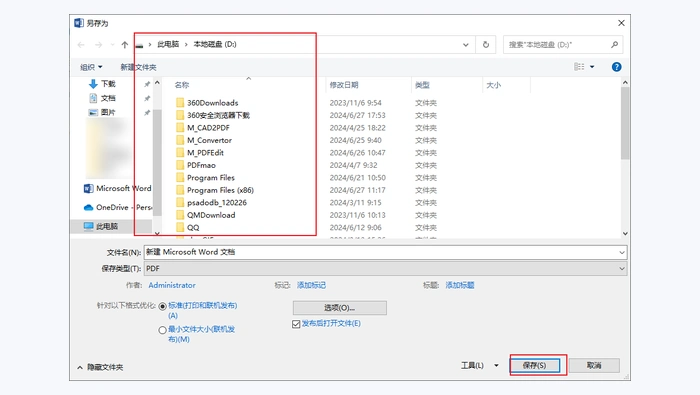Screen dimensions: 700x395
Task: Click the navigation pane scroll up arrow
Action: point(157,83)
